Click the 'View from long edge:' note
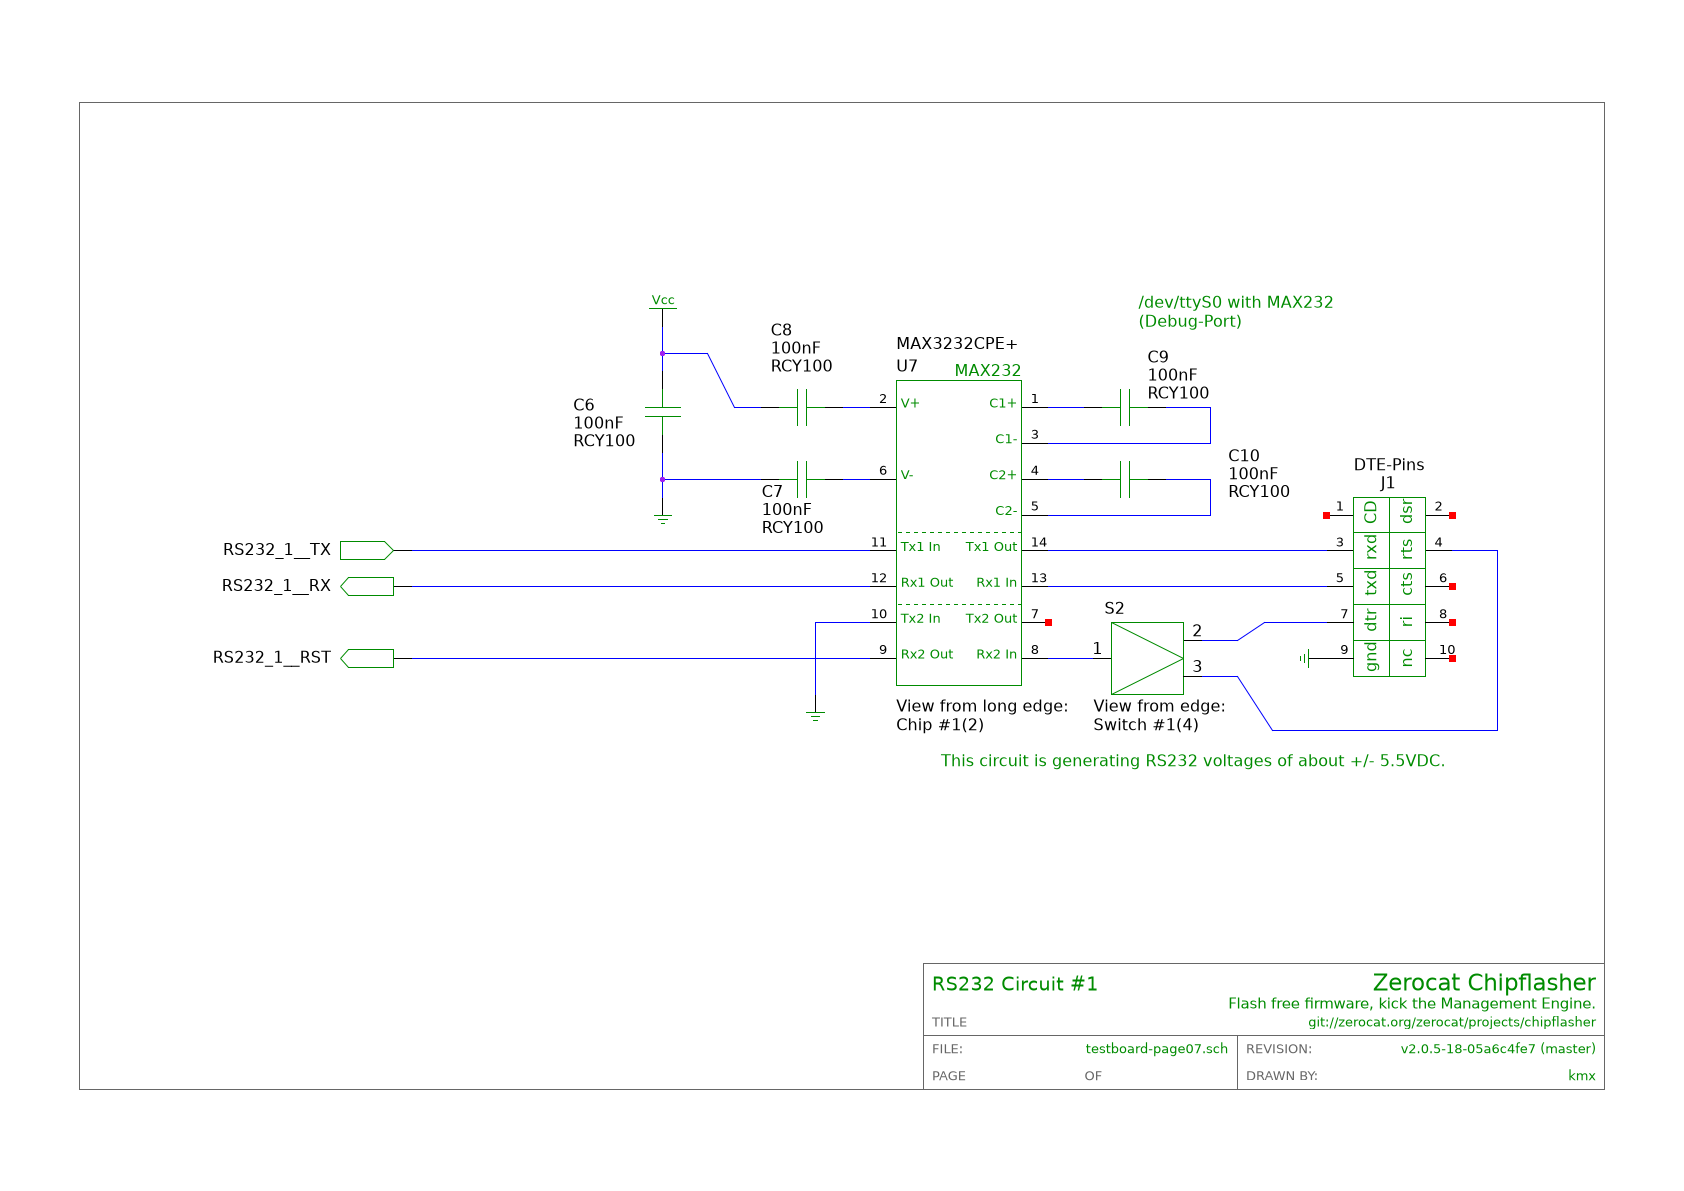 [x=982, y=706]
